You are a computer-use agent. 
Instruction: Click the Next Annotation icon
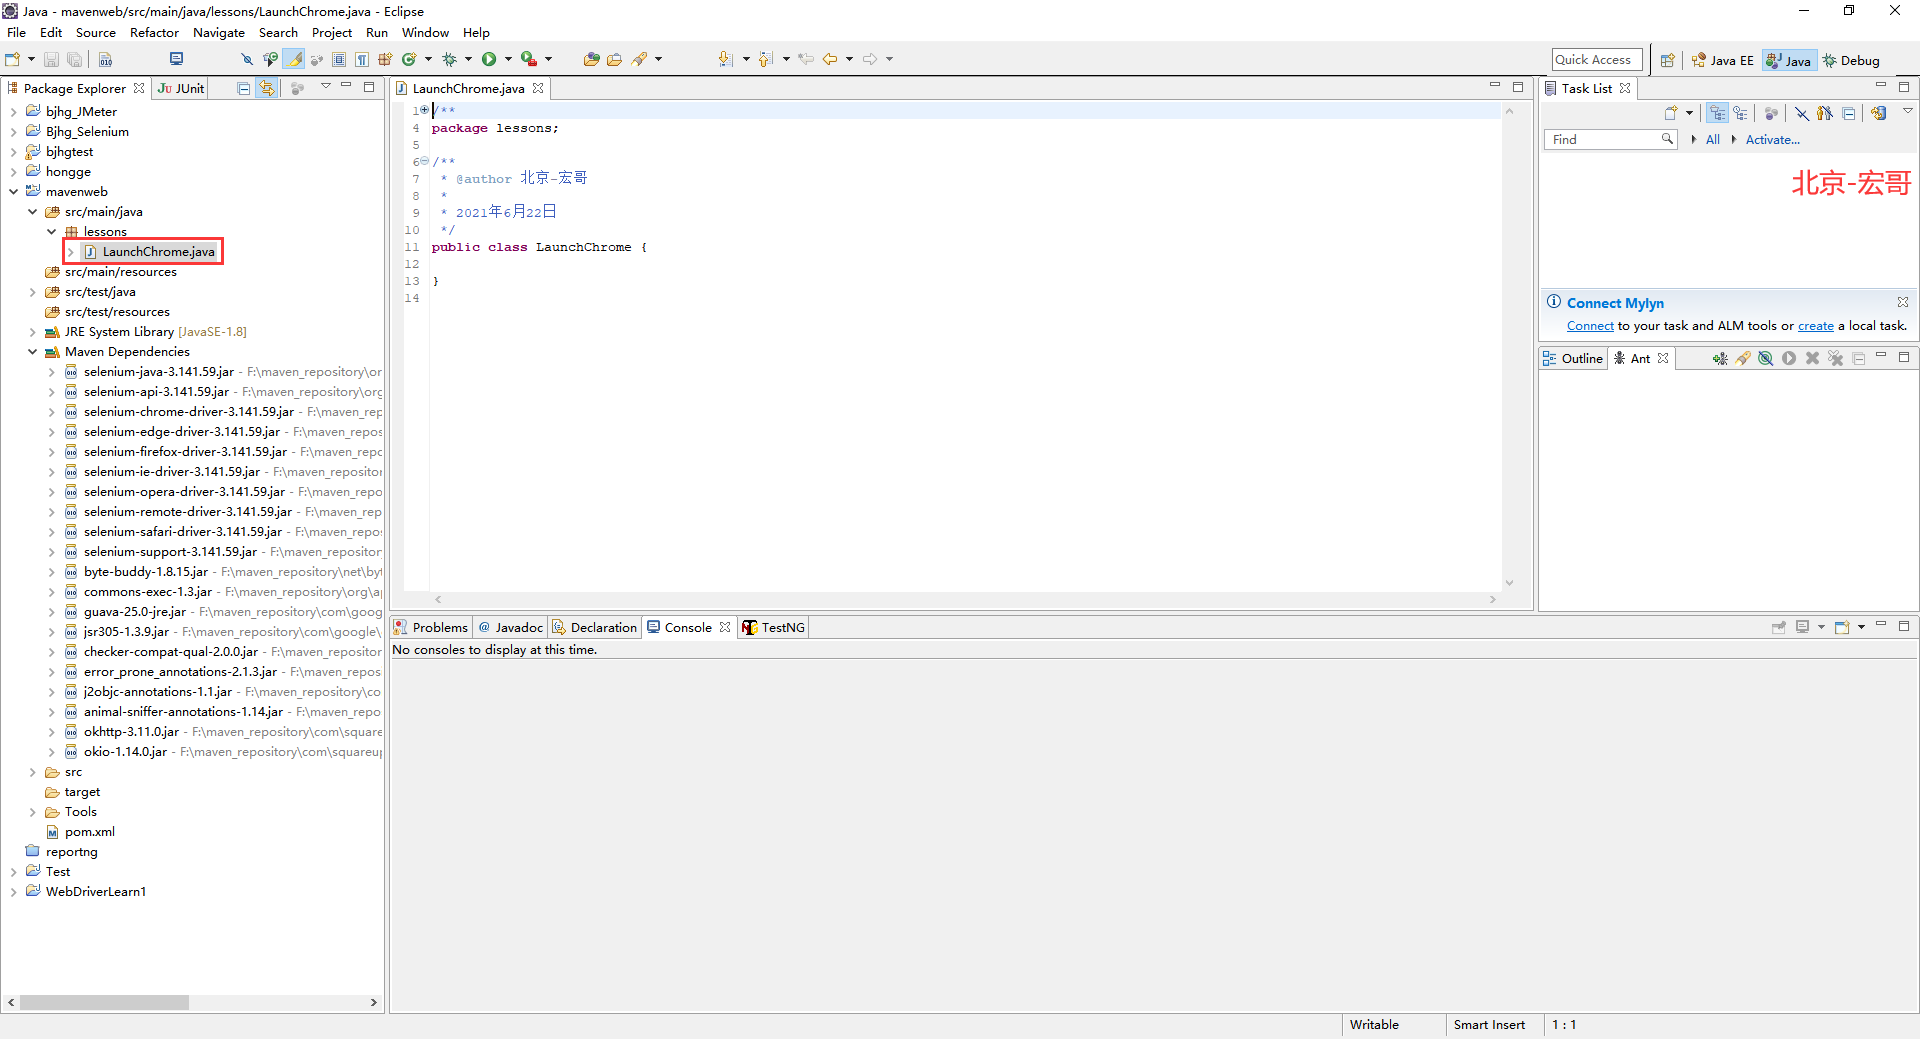coord(726,59)
